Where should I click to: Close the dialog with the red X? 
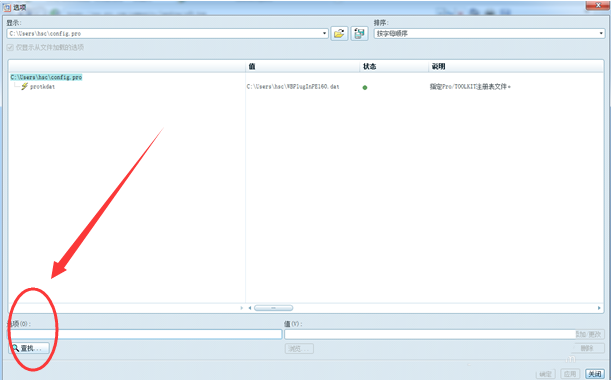click(x=599, y=5)
